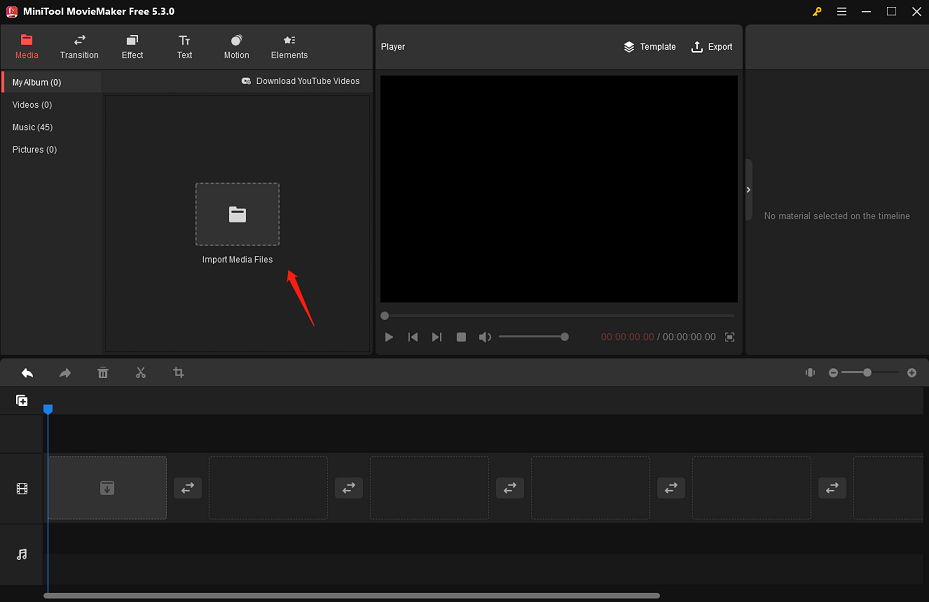Image resolution: width=929 pixels, height=602 pixels.
Task: Click the Crop tool icon
Action: pyautogui.click(x=178, y=373)
